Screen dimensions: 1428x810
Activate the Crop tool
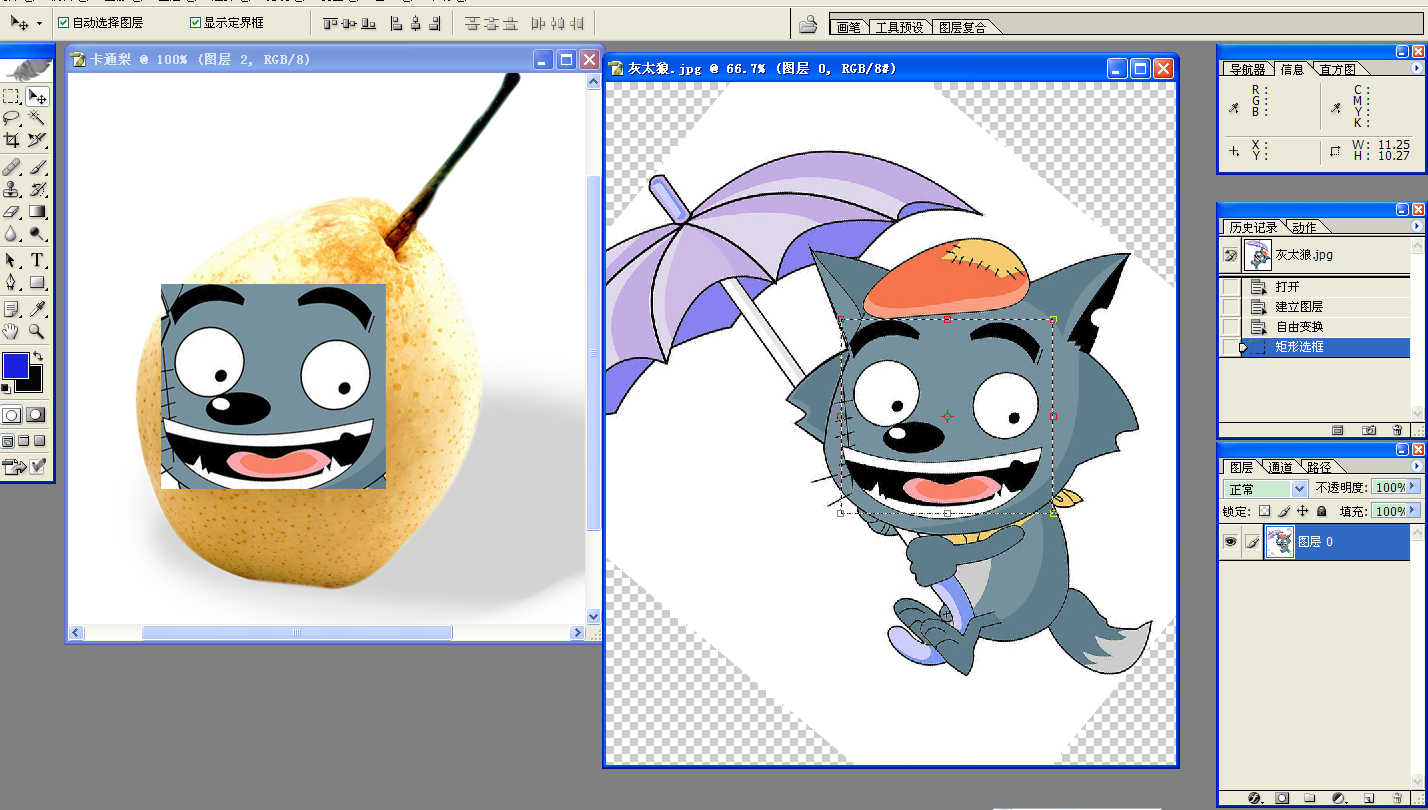11,140
